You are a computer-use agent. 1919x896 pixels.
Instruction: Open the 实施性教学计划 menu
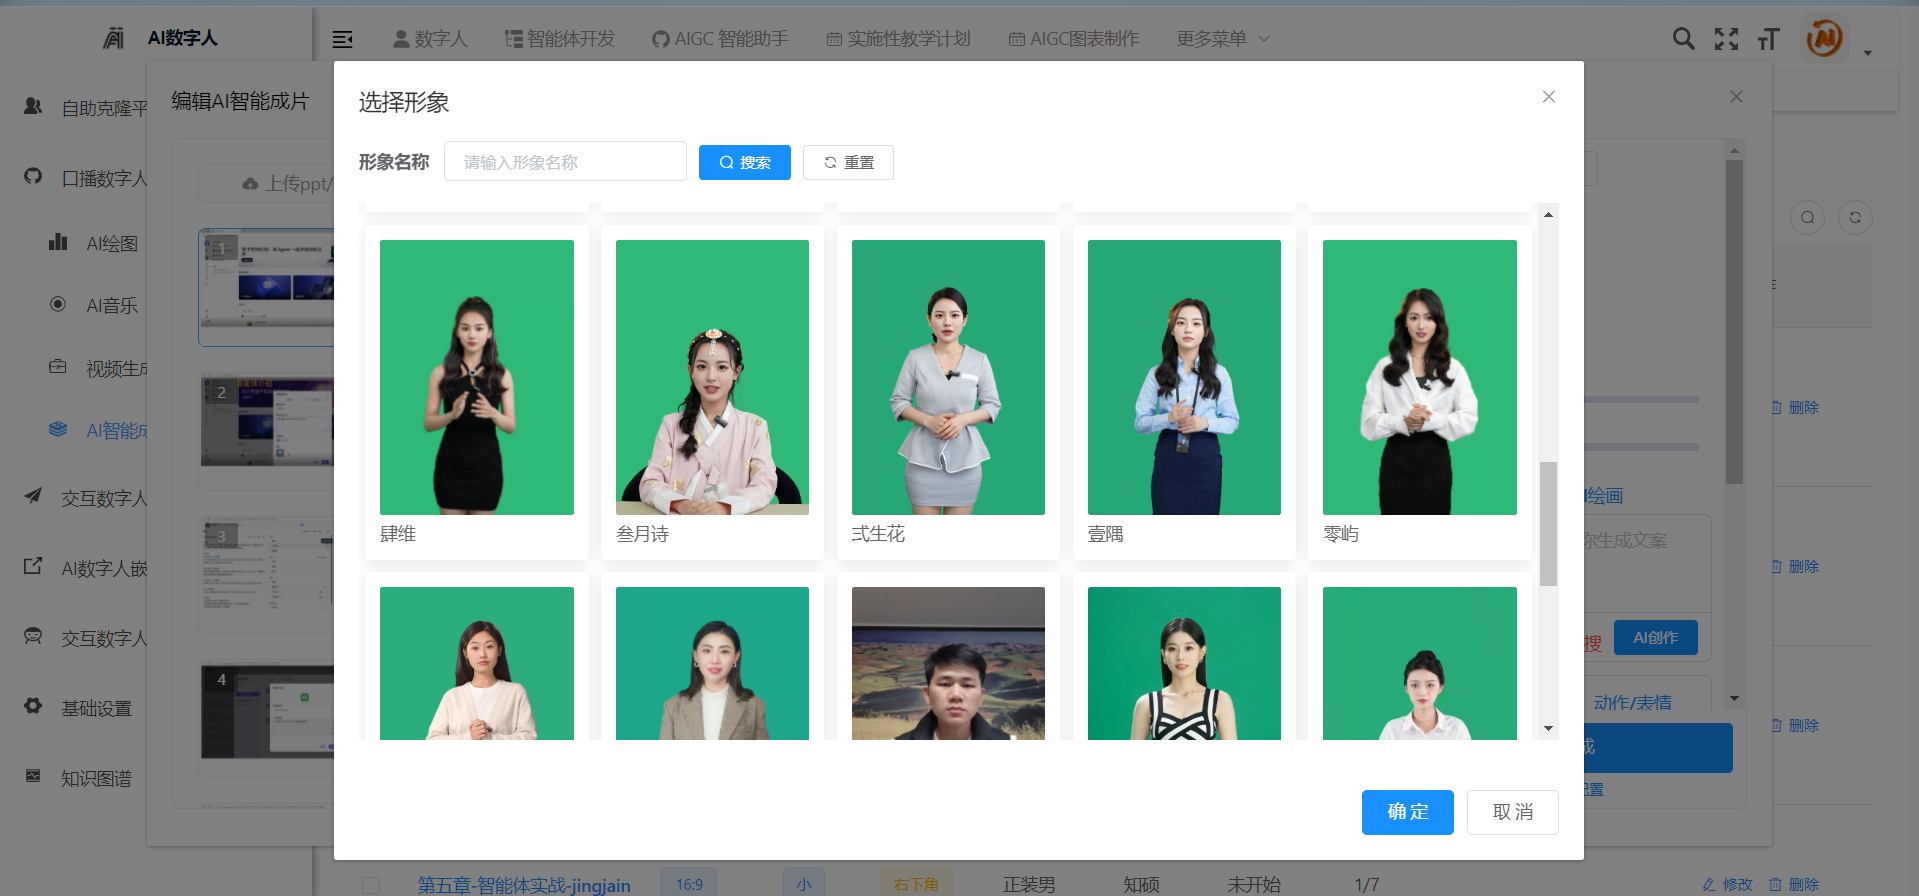[x=898, y=39]
